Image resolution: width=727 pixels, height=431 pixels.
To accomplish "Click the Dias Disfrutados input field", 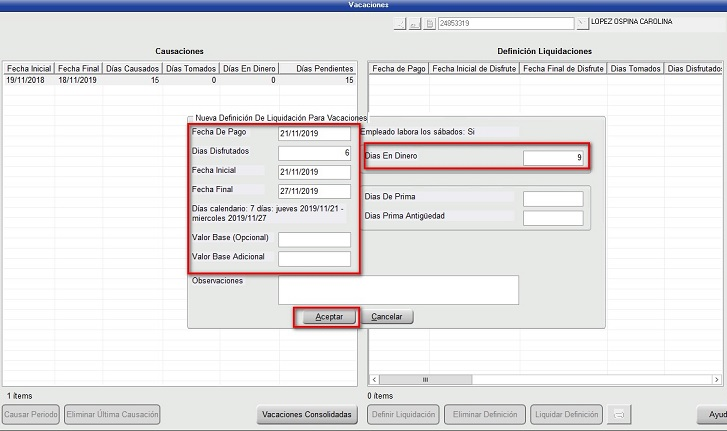I will 314,153.
